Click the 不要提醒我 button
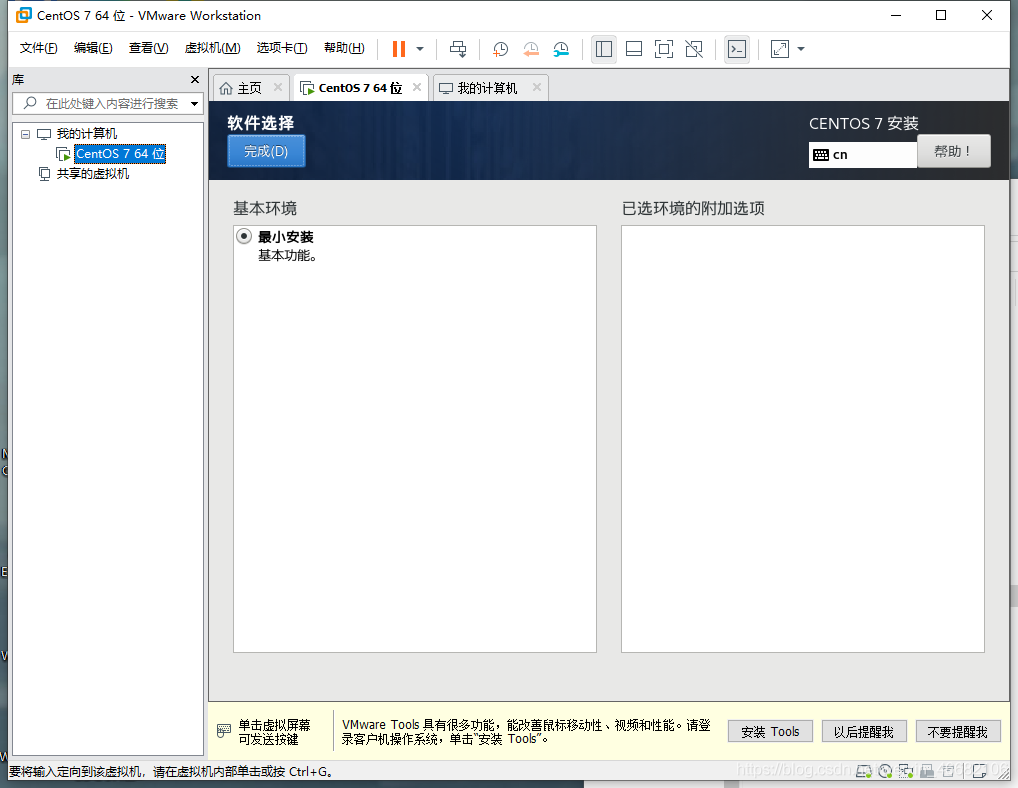Image resolution: width=1018 pixels, height=788 pixels. (958, 732)
